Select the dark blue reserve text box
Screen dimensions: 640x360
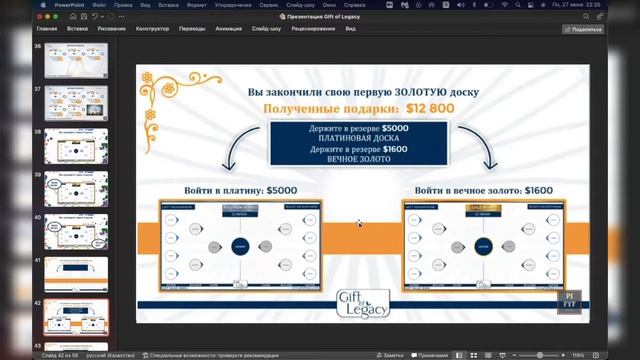(x=359, y=144)
